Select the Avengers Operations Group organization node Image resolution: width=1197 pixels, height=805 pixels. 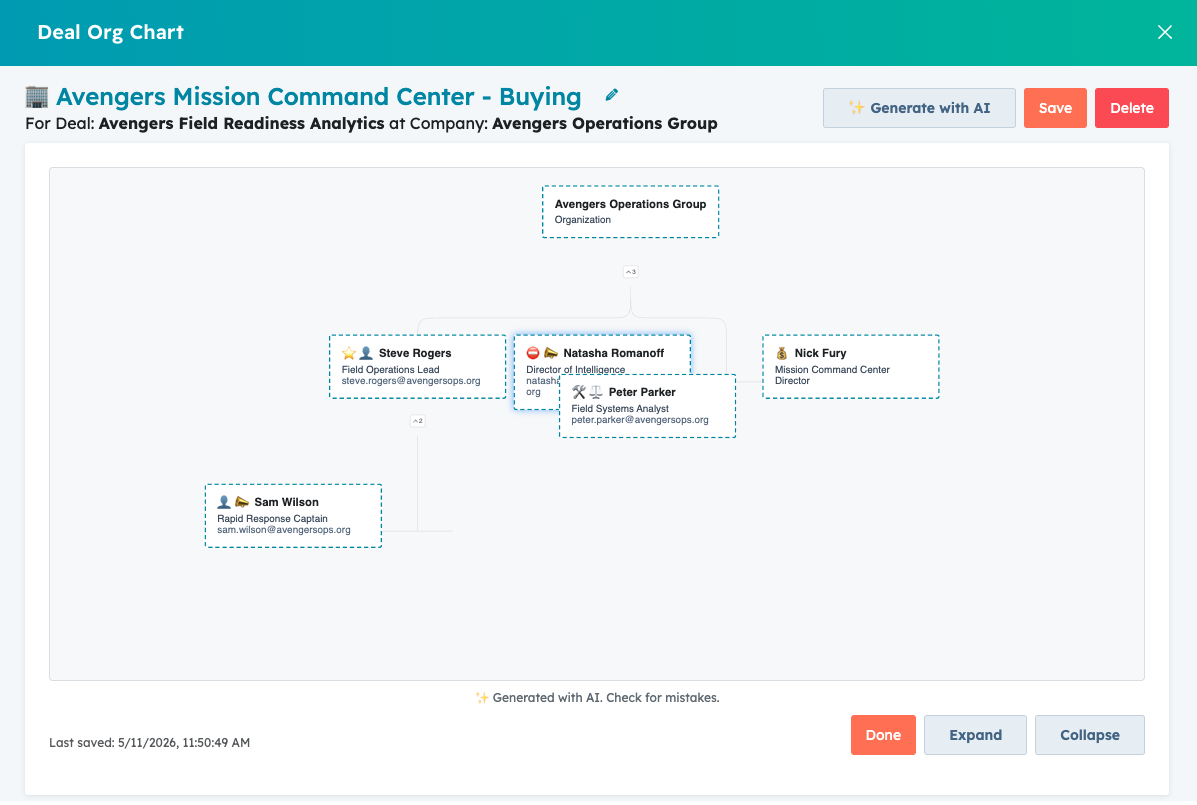(x=631, y=211)
